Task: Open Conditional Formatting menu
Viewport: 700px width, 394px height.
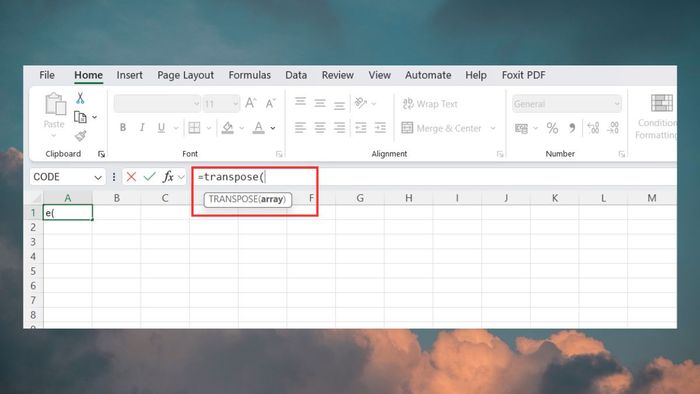Action: click(657, 117)
